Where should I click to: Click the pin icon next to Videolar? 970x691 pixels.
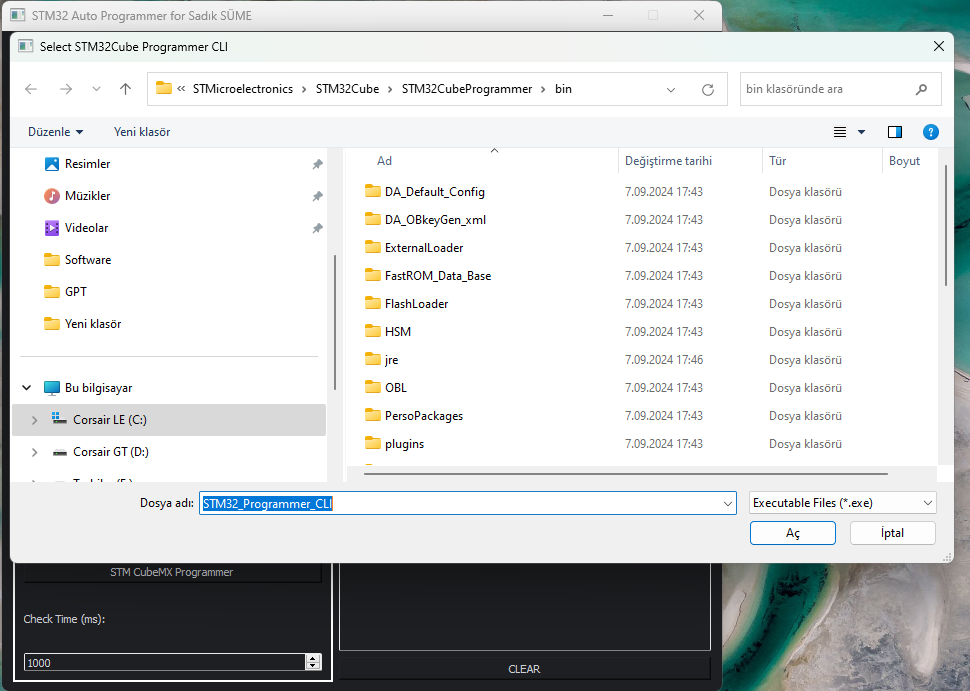click(317, 229)
